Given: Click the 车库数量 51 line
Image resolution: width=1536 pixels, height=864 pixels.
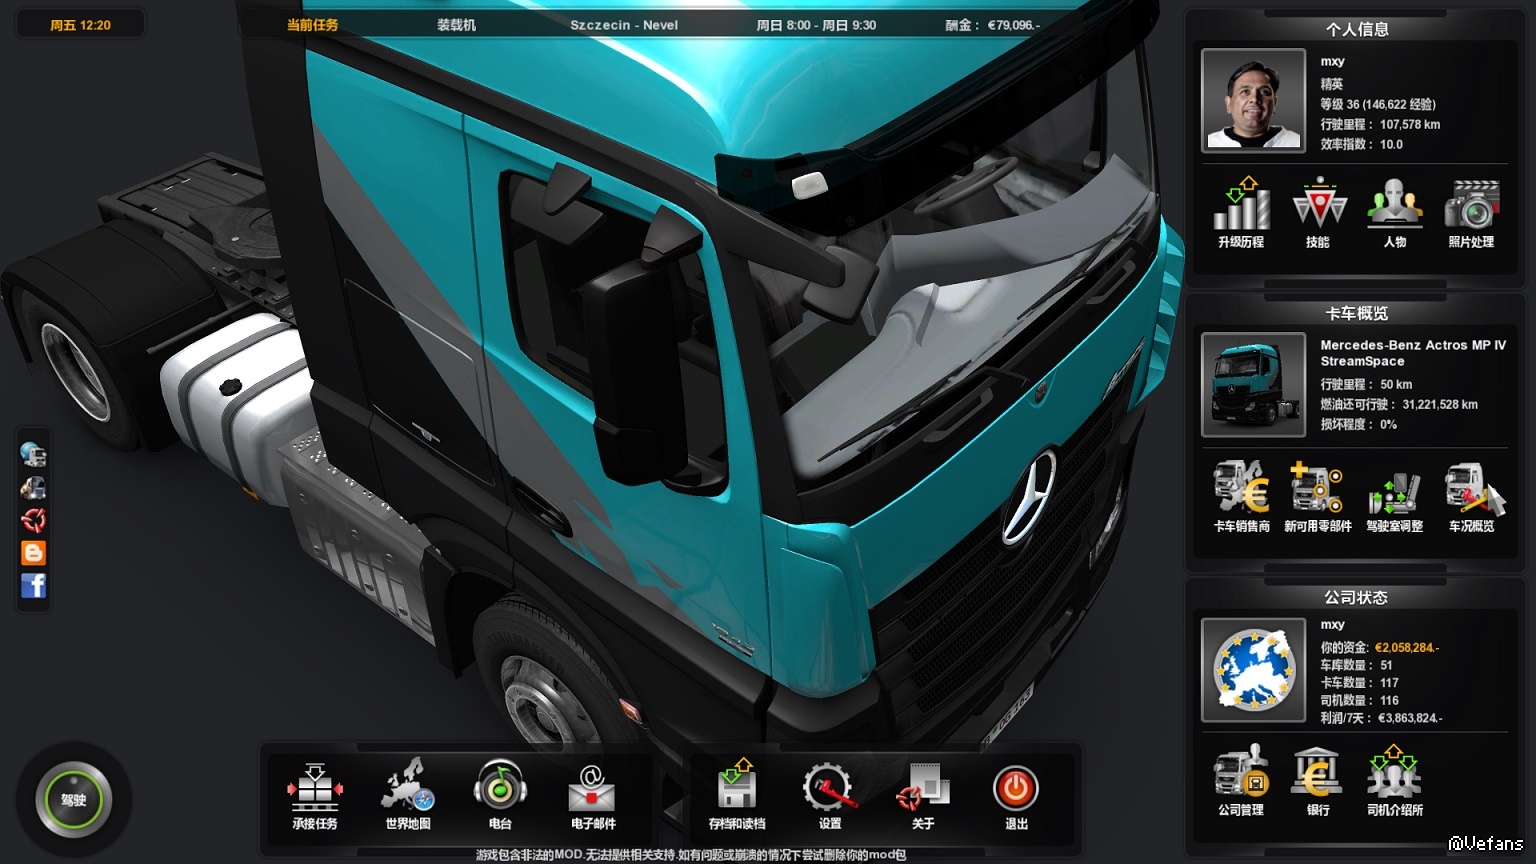Looking at the screenshot, I should (1357, 665).
